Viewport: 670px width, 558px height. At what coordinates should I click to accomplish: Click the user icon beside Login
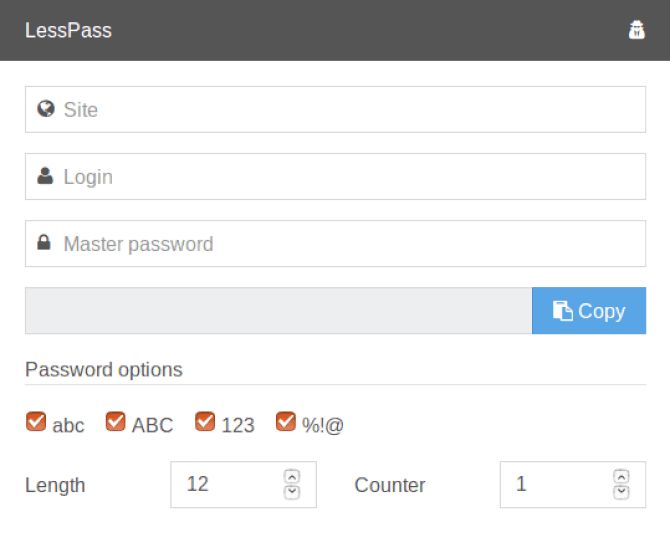coord(45,176)
